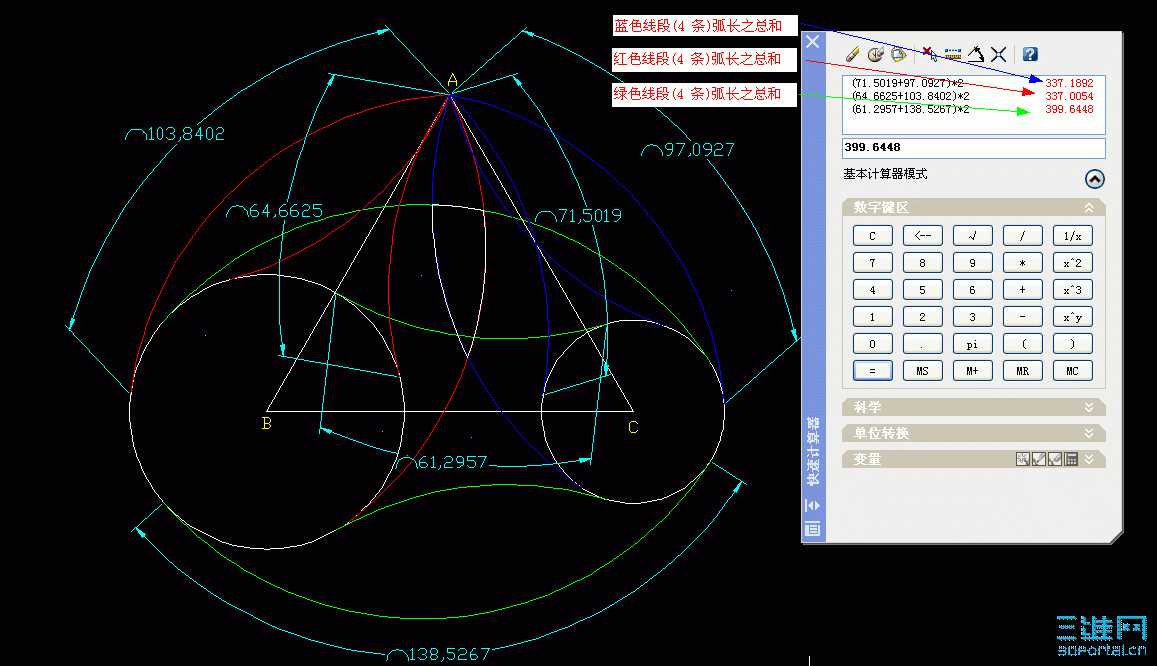Collapse the 数字键区 section
The height and width of the screenshot is (666, 1157).
(1089, 208)
